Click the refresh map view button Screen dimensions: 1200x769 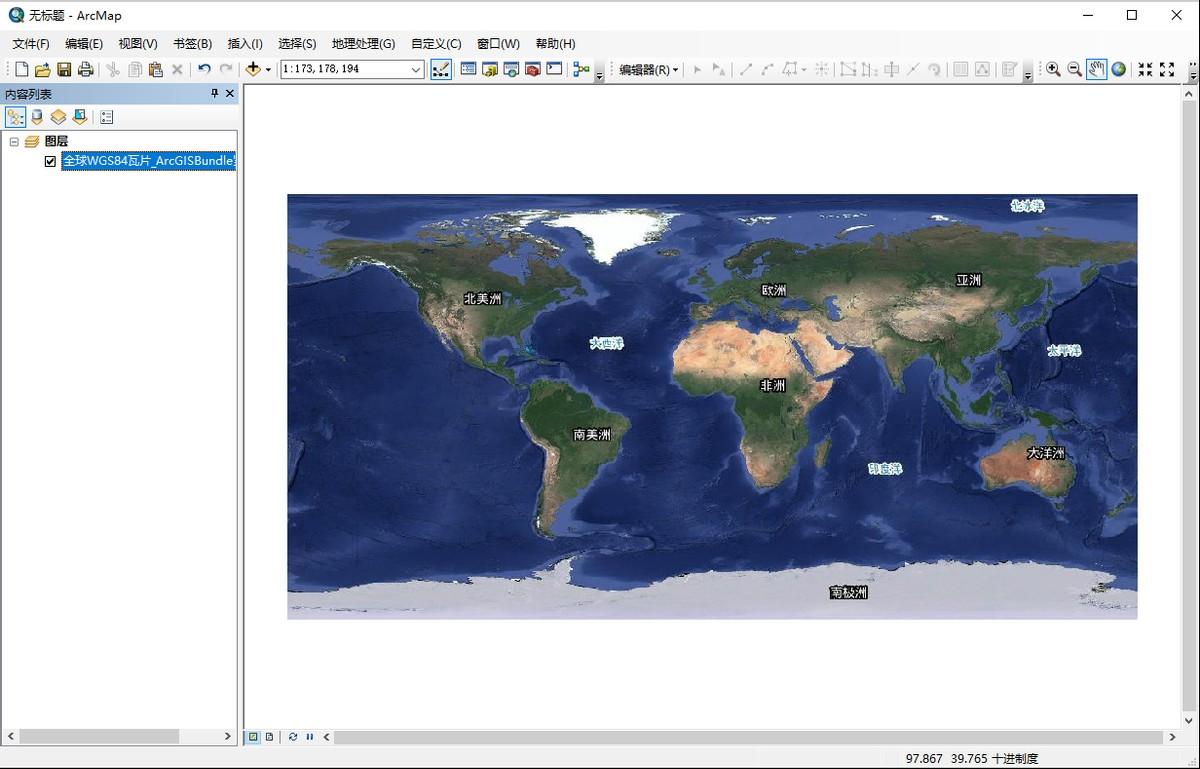pos(293,737)
